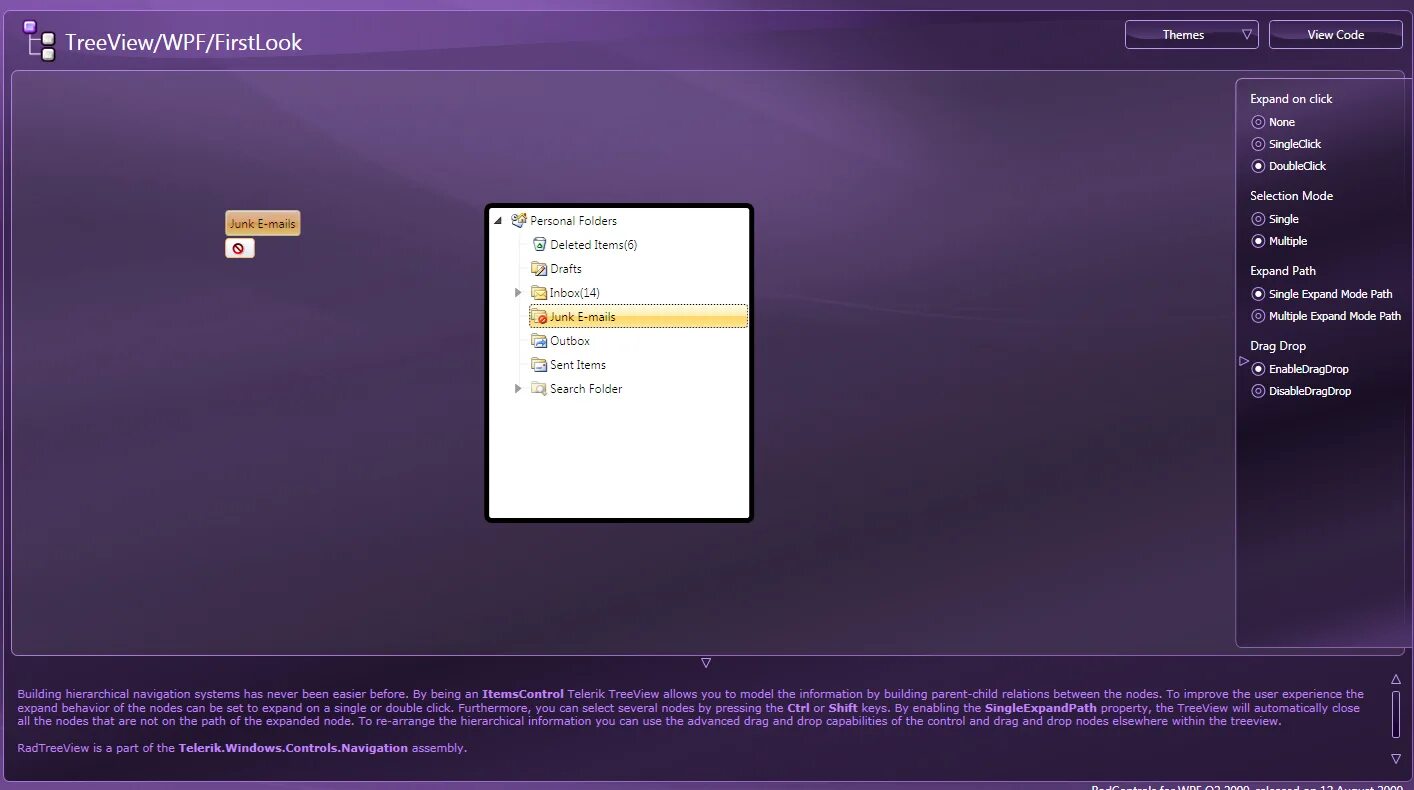Toggle the description panel arrow below the demo
The height and width of the screenshot is (790, 1414).
tap(706, 663)
